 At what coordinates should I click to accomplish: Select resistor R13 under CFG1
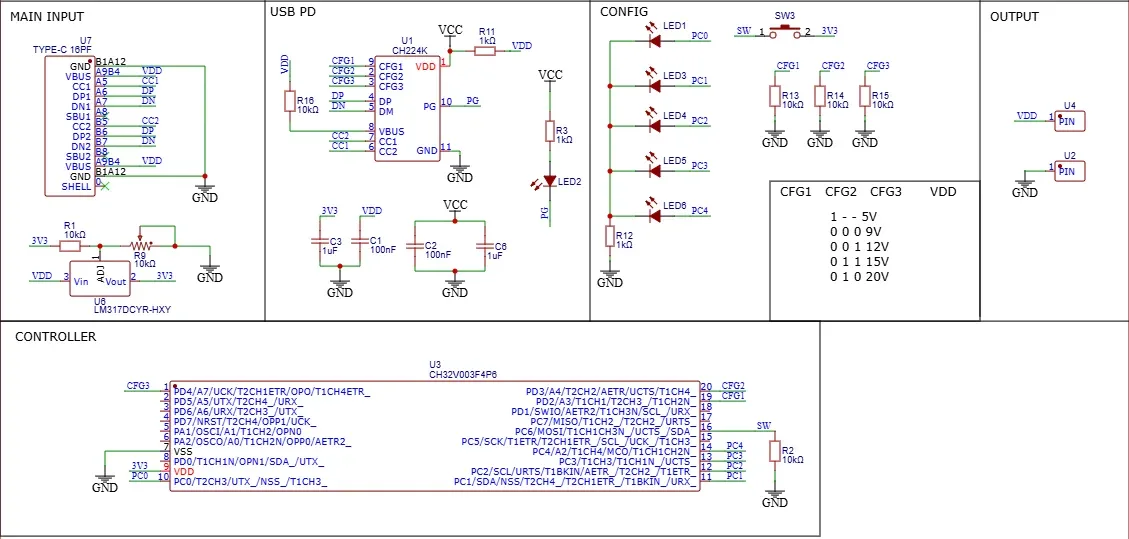tap(775, 96)
